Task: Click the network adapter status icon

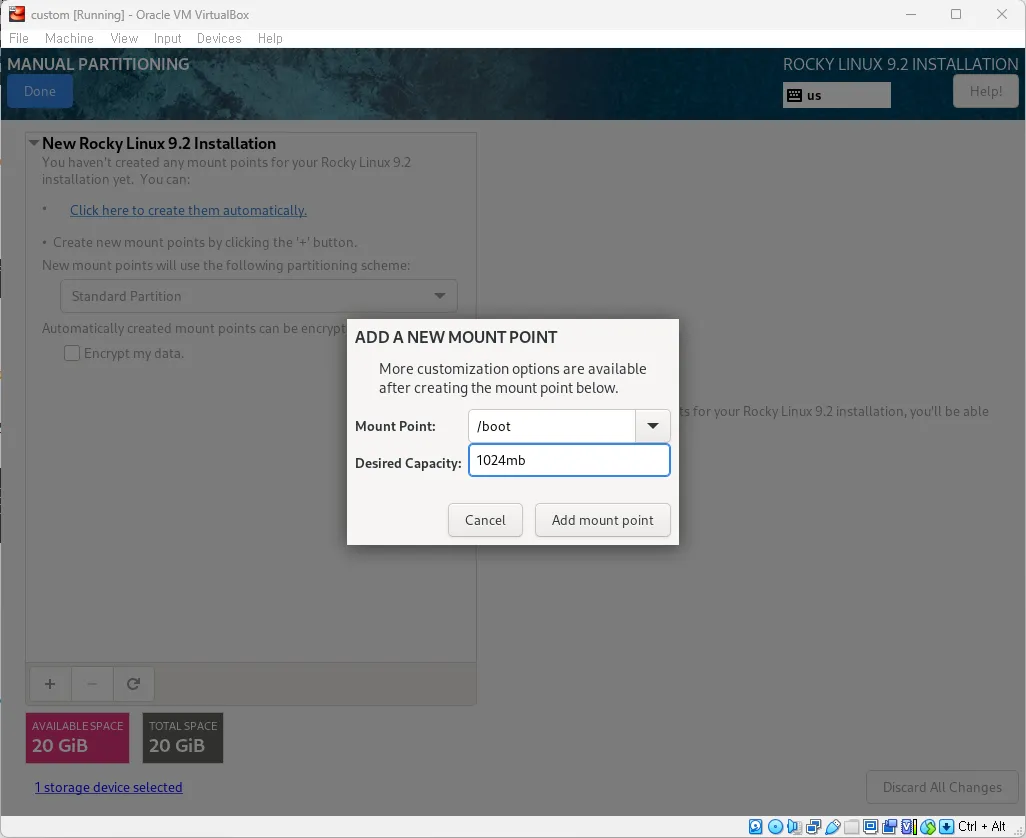Action: [x=813, y=826]
